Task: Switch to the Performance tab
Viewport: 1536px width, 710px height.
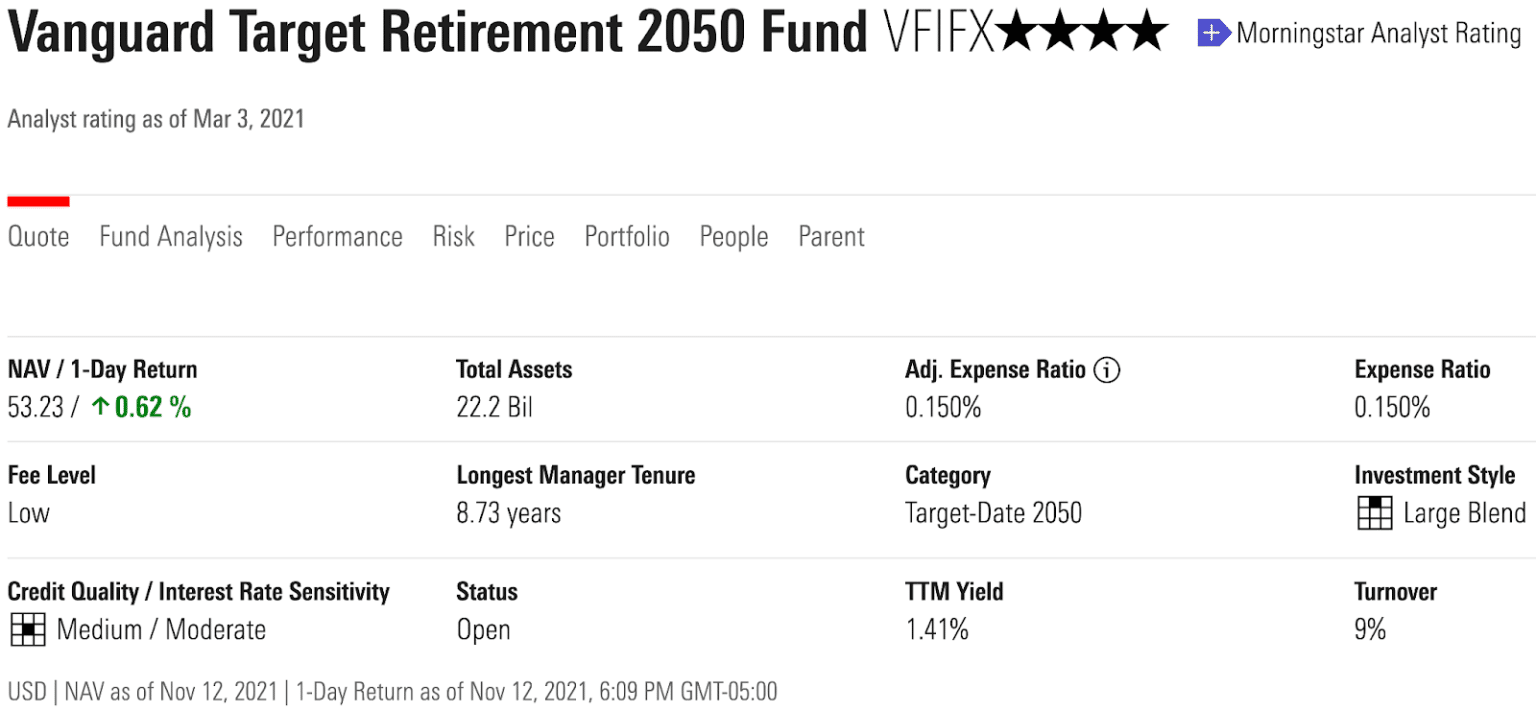Action: tap(337, 236)
